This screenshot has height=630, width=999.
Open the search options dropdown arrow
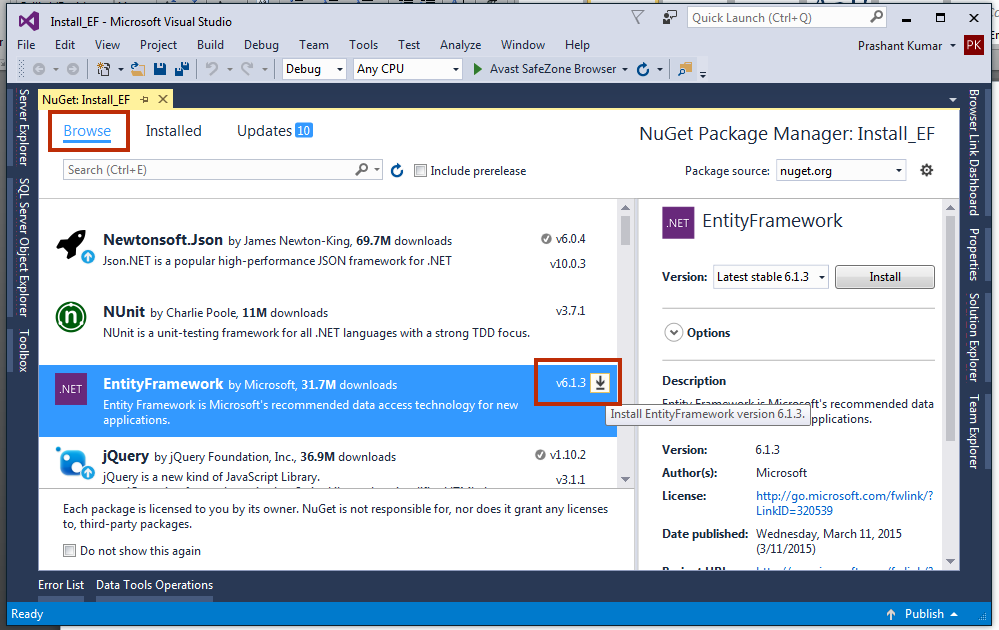(x=377, y=170)
